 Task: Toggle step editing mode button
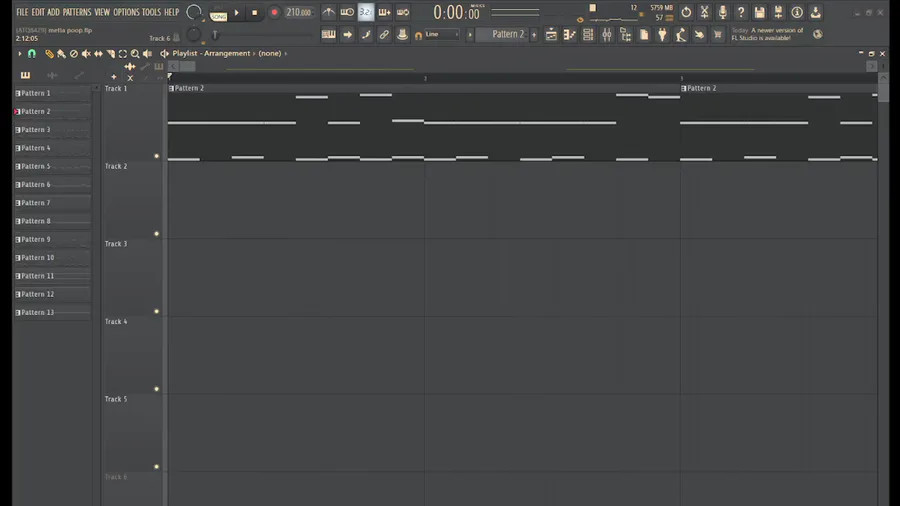pos(366,35)
